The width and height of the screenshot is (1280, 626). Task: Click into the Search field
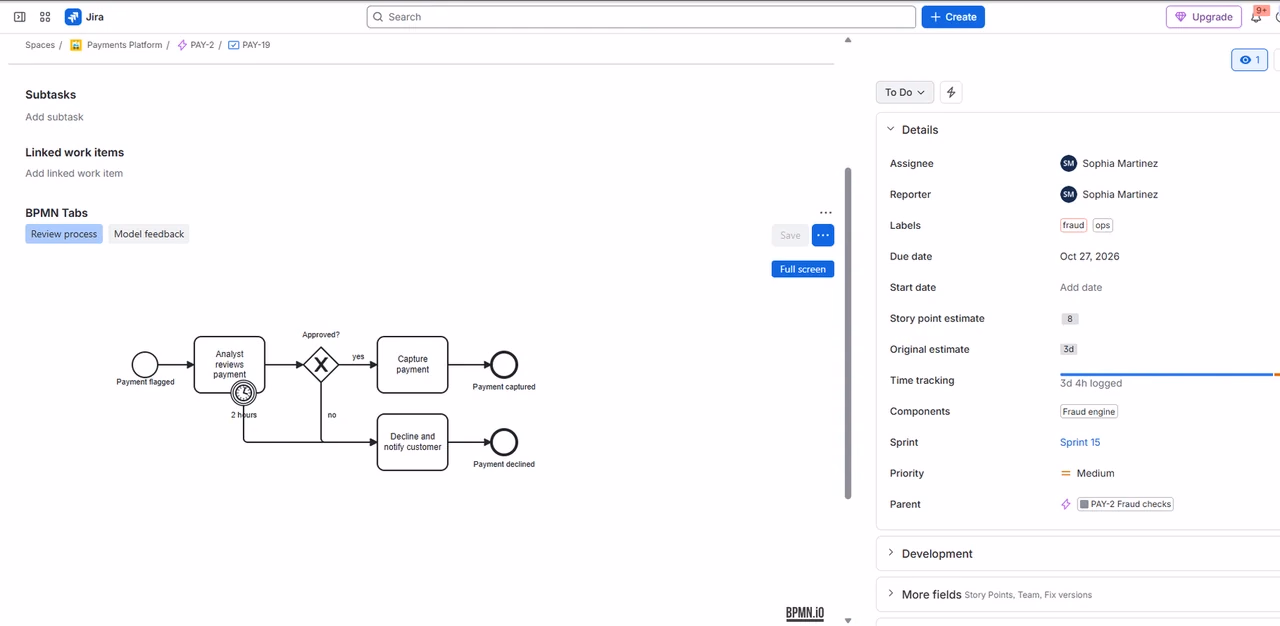tap(641, 17)
